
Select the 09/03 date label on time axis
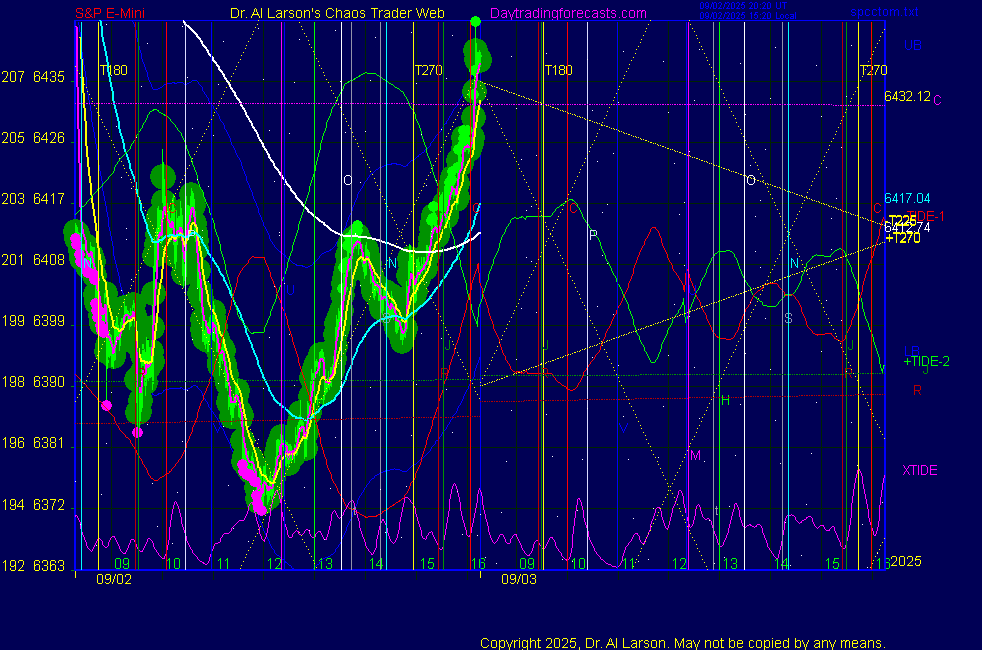(x=518, y=579)
